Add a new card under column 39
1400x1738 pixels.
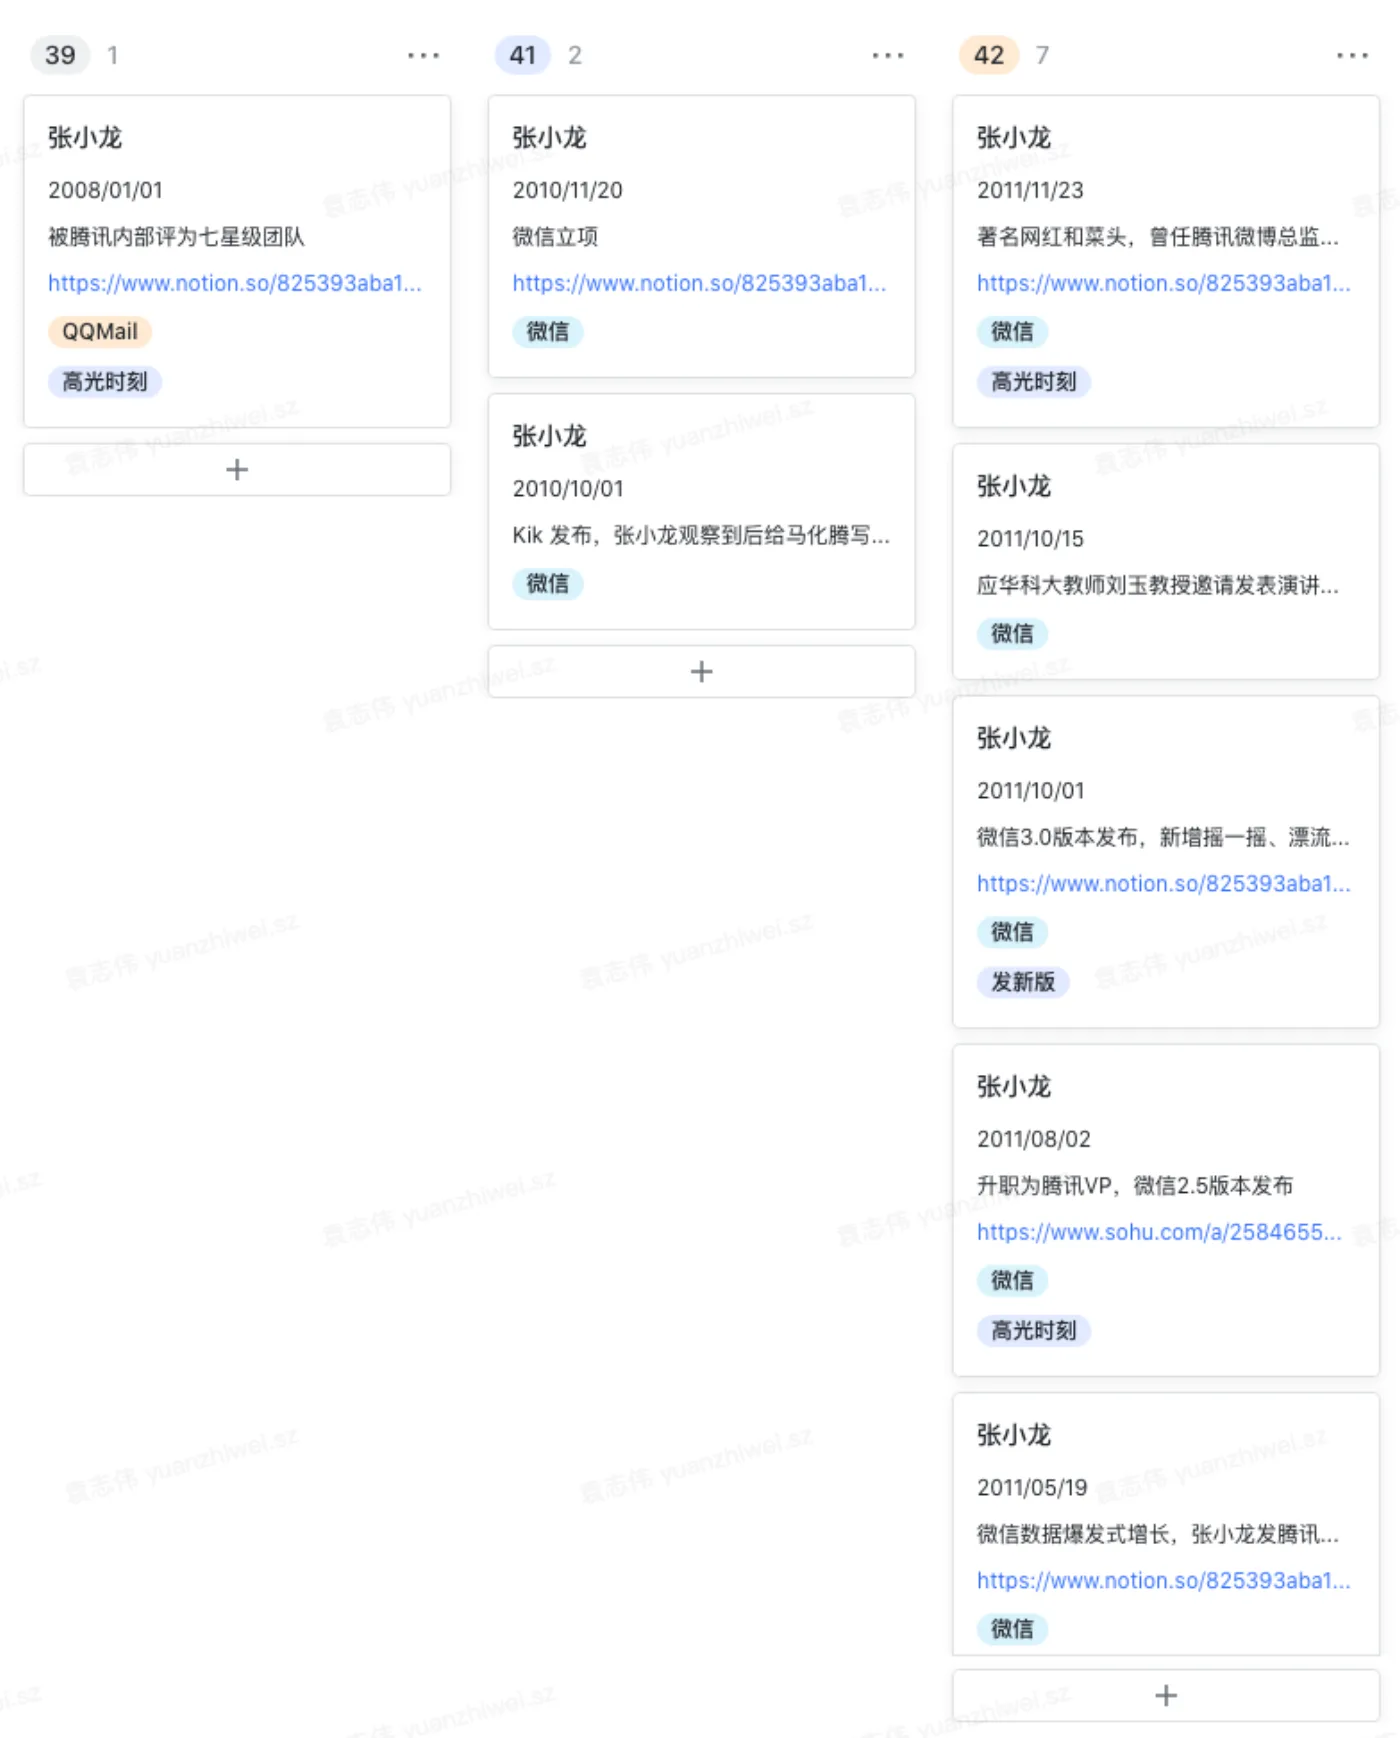(x=237, y=470)
